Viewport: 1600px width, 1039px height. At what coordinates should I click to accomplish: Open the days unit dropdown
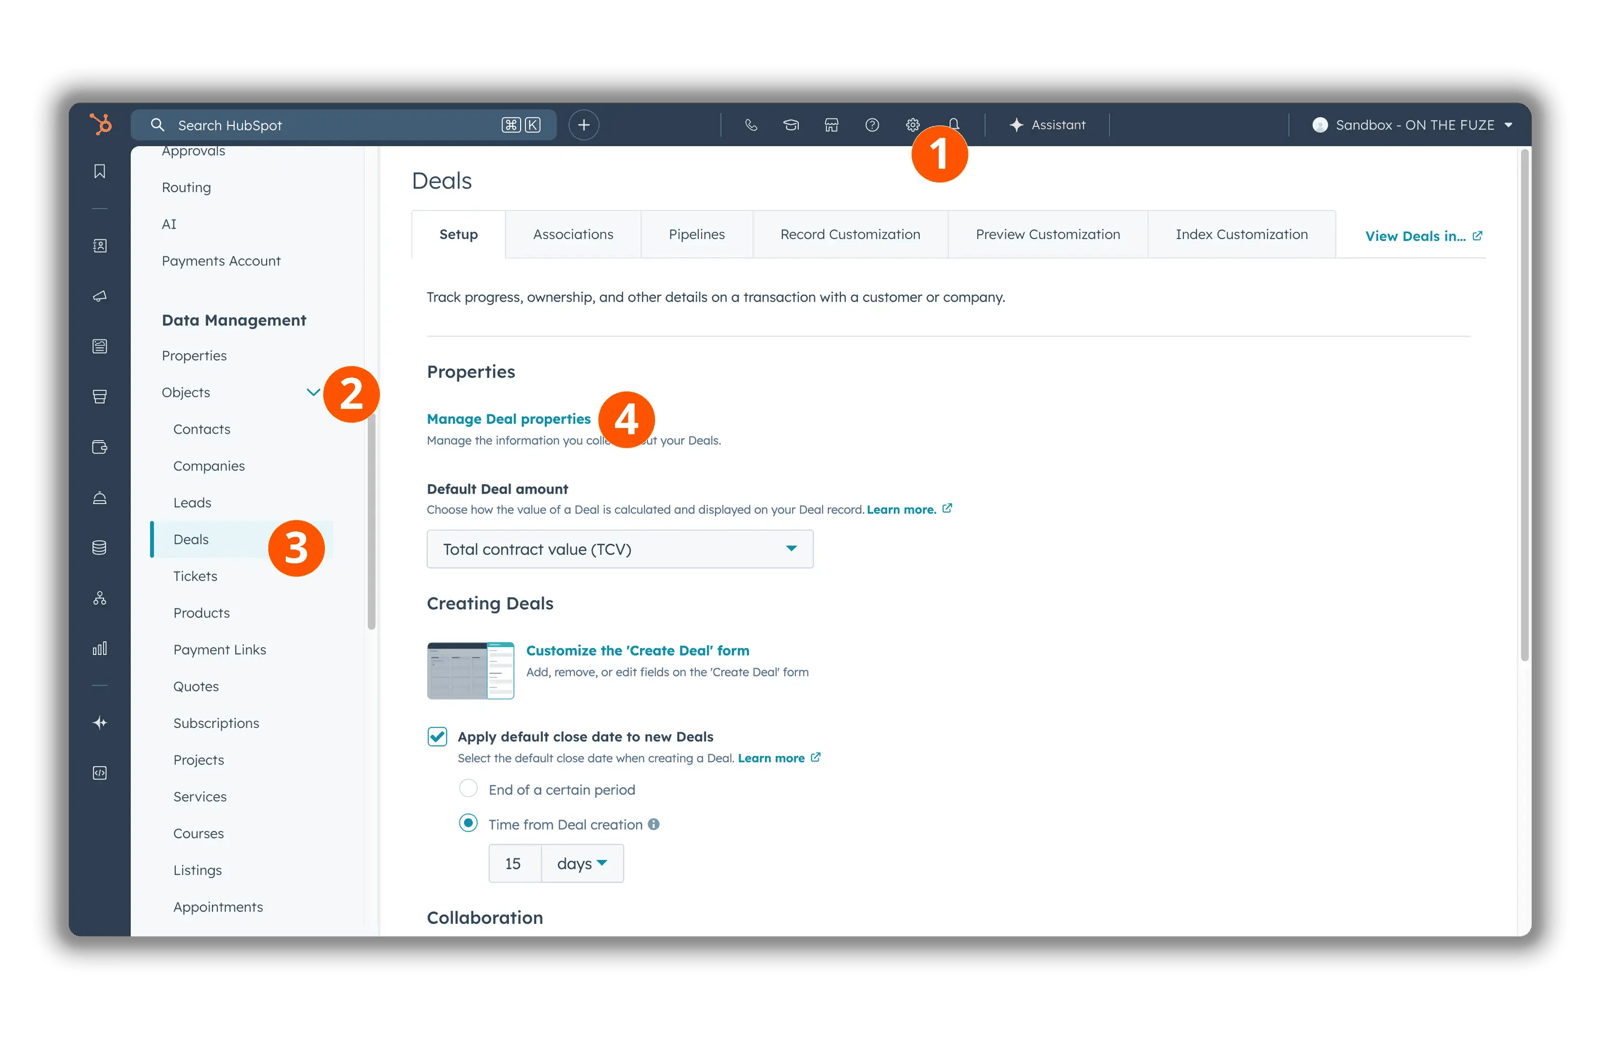(582, 863)
